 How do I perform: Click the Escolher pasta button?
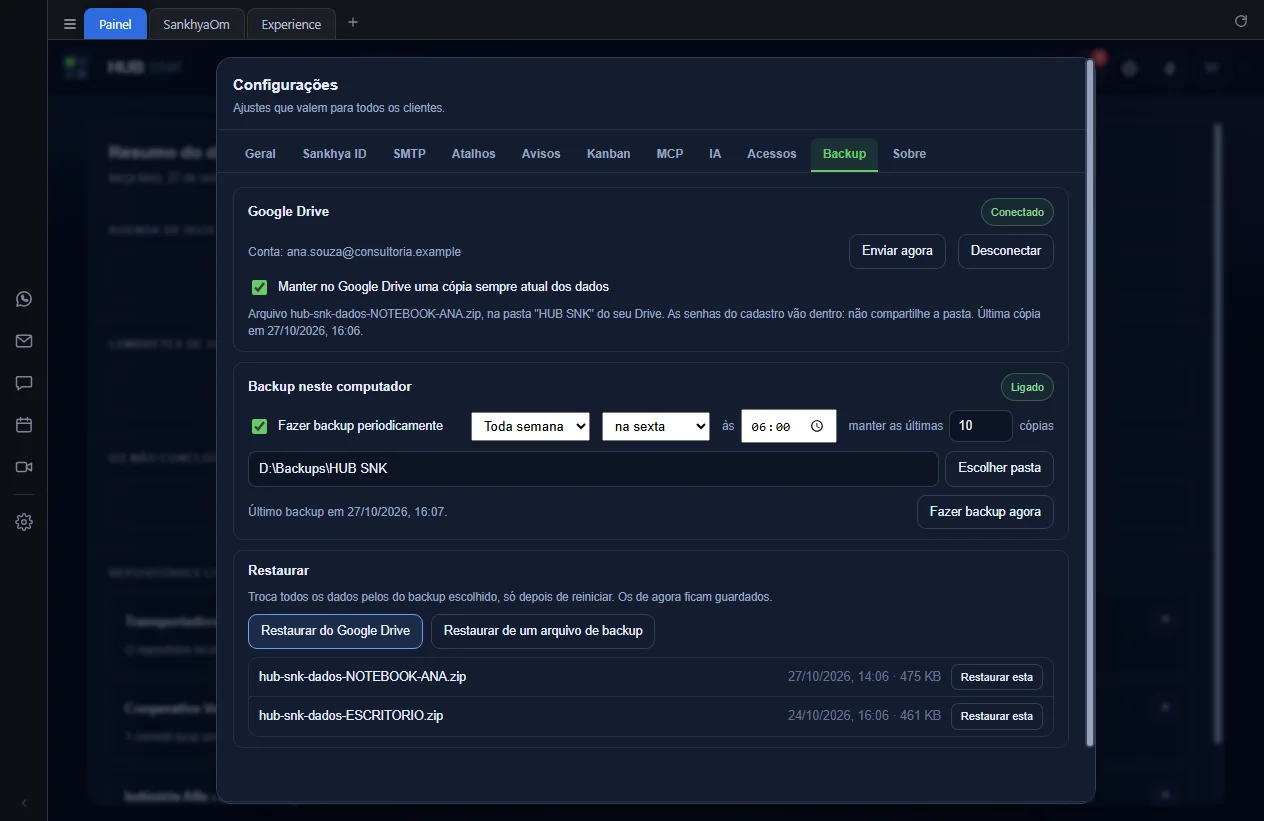999,468
